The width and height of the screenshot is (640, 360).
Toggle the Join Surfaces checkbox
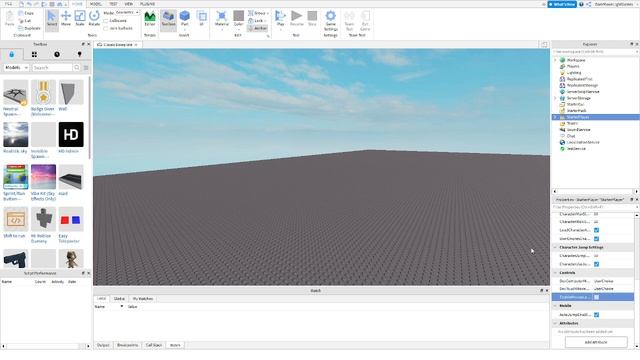pyautogui.click(x=106, y=28)
